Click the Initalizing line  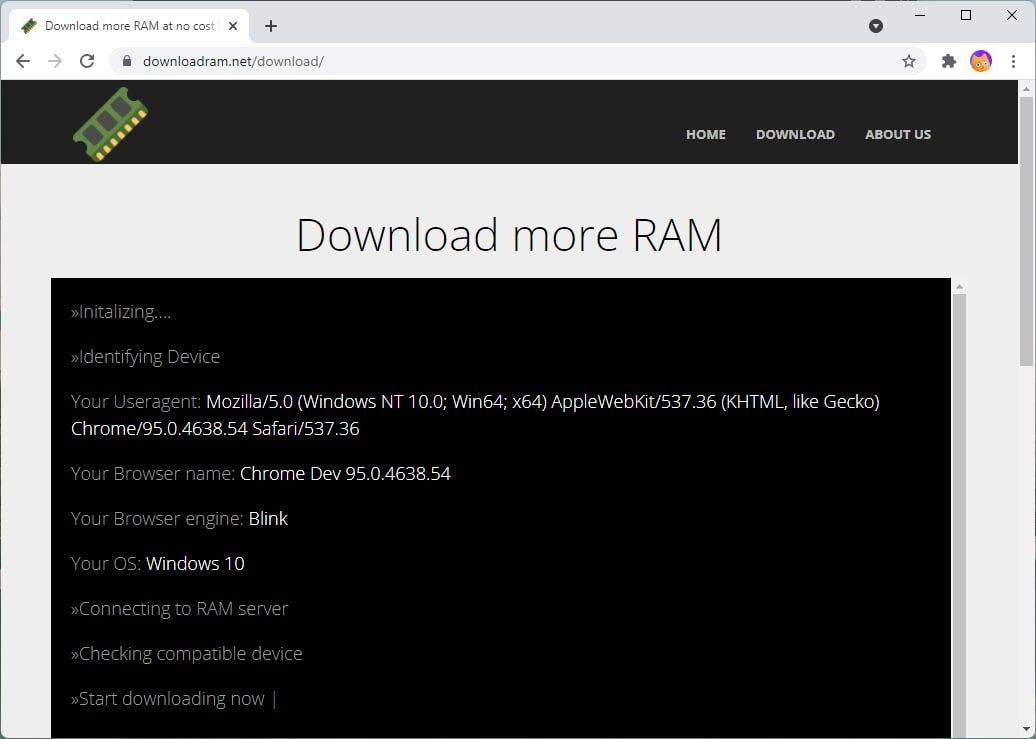click(121, 312)
